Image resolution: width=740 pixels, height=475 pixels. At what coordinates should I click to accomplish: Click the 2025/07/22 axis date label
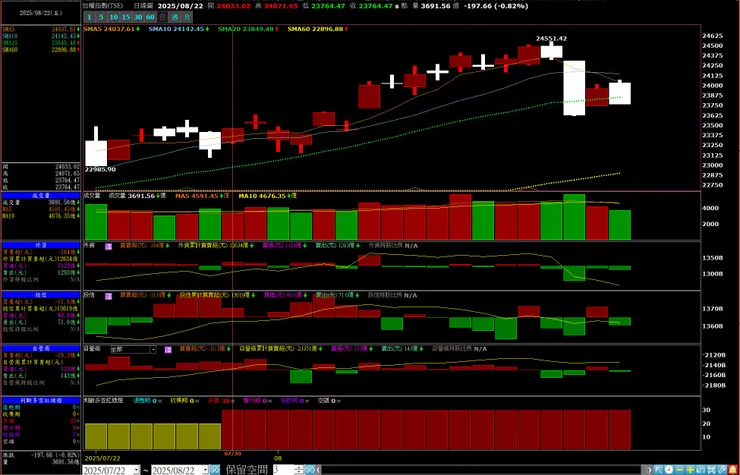tap(100, 458)
